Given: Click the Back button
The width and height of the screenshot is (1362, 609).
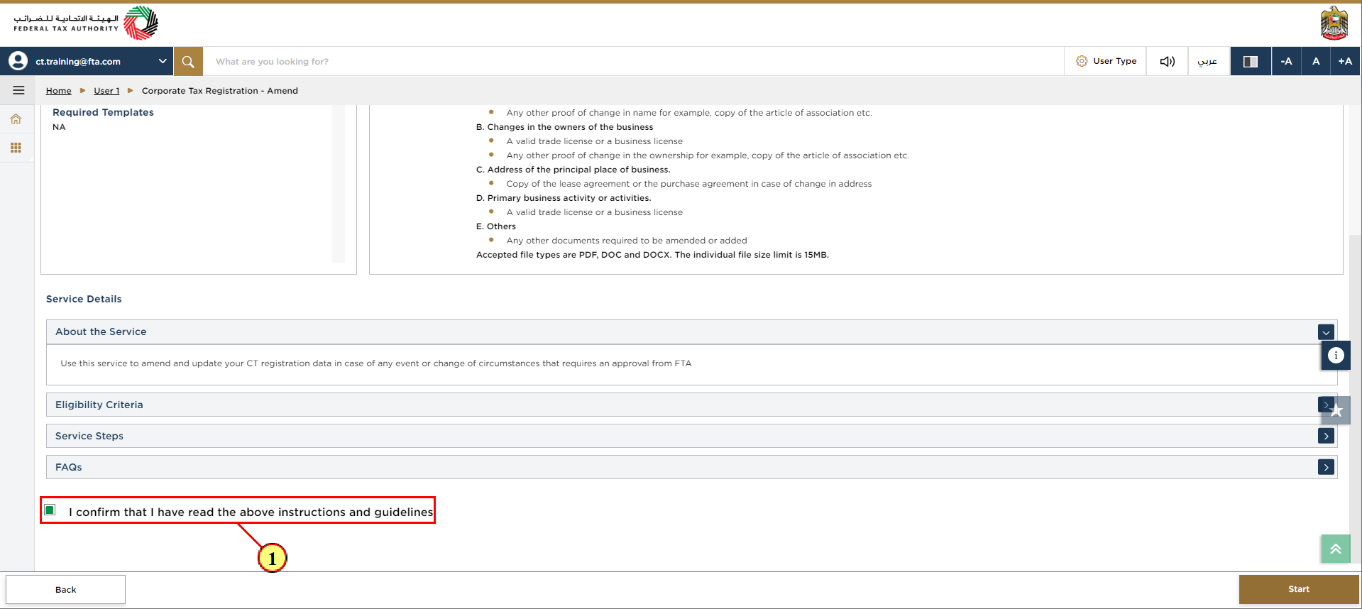Looking at the screenshot, I should tap(66, 590).
